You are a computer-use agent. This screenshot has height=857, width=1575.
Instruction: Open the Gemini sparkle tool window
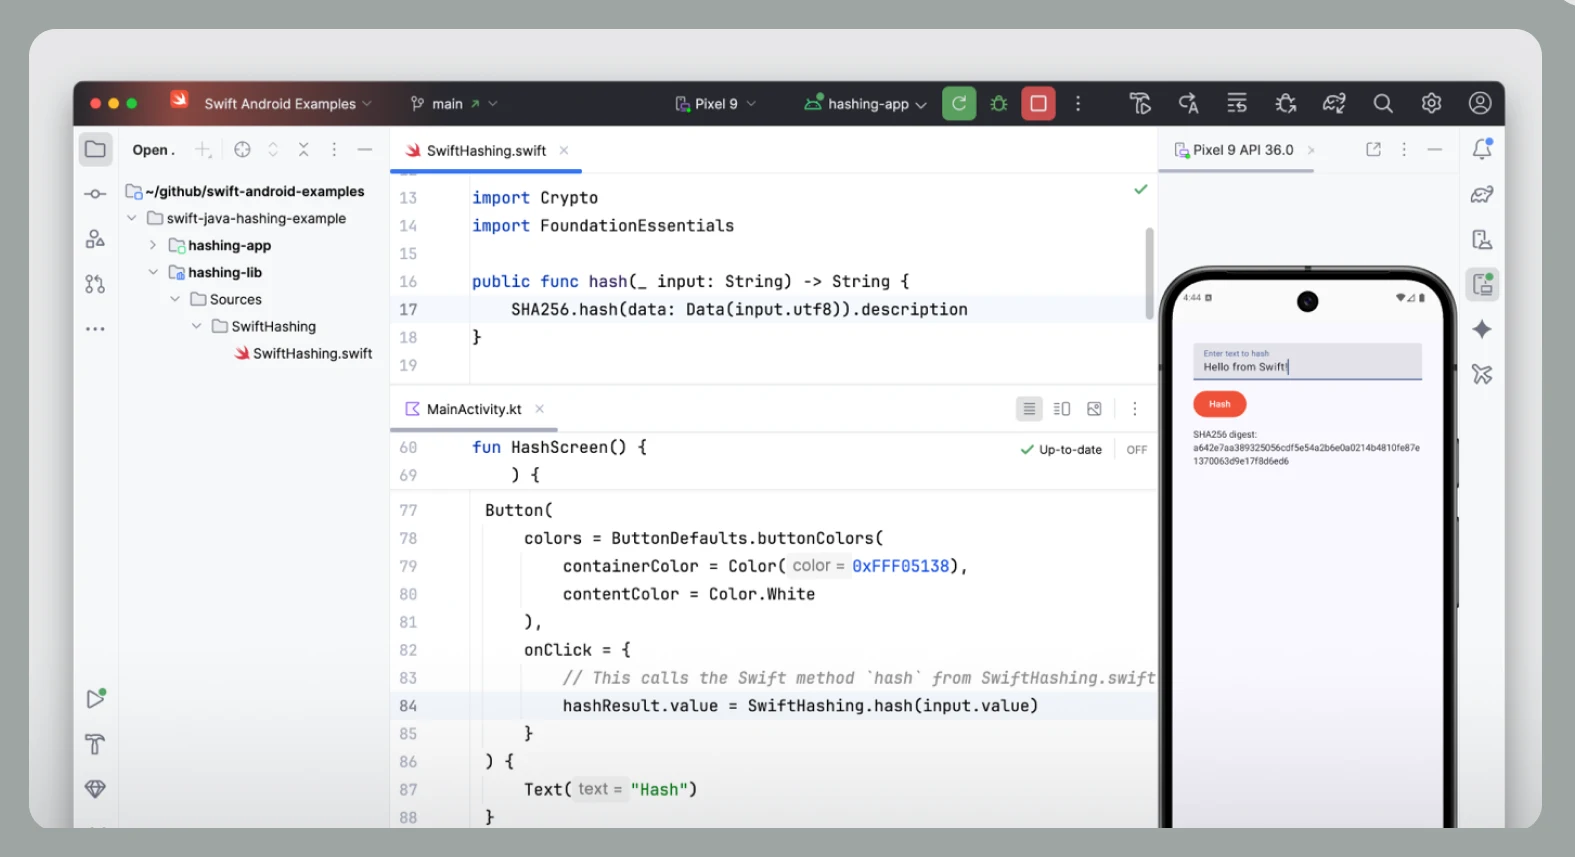[x=1482, y=330]
